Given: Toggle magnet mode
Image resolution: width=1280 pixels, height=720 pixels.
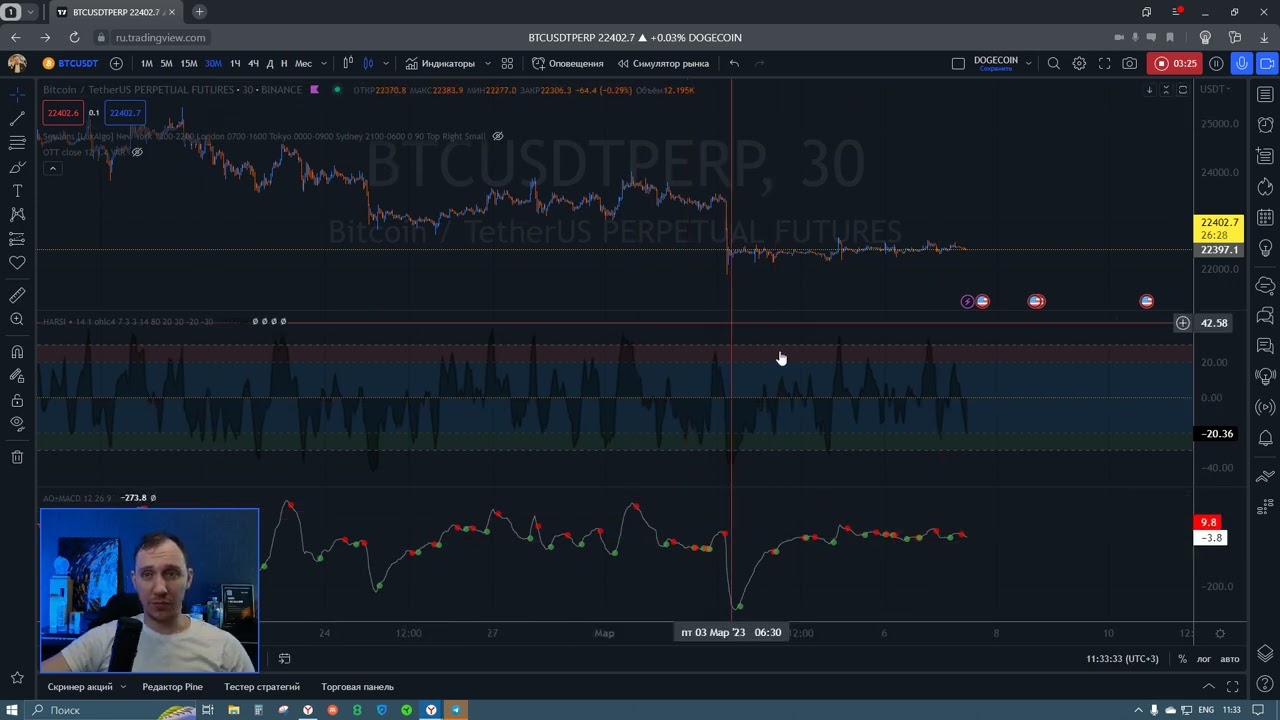Looking at the screenshot, I should (17, 352).
